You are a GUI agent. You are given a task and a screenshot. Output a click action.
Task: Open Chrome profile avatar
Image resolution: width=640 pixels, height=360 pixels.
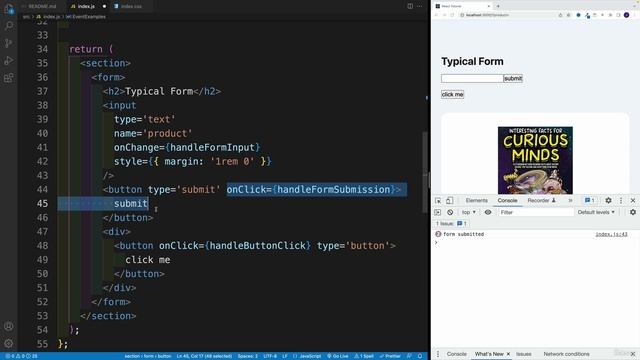pyautogui.click(x=627, y=15)
